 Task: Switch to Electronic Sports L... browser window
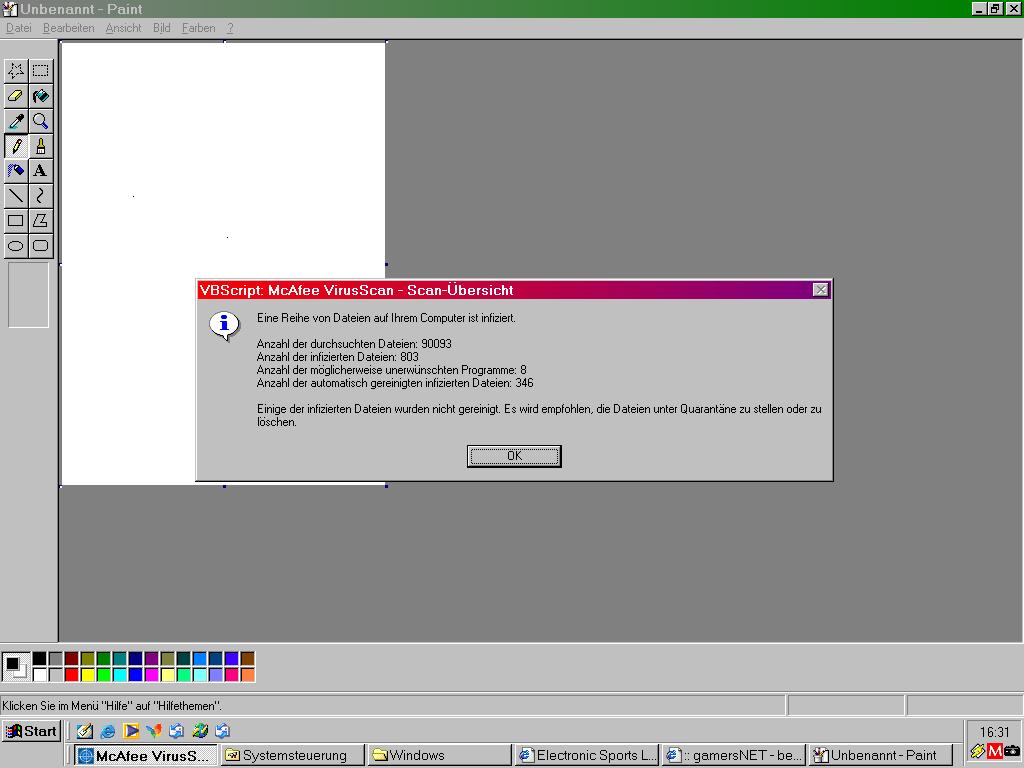[x=586, y=756]
